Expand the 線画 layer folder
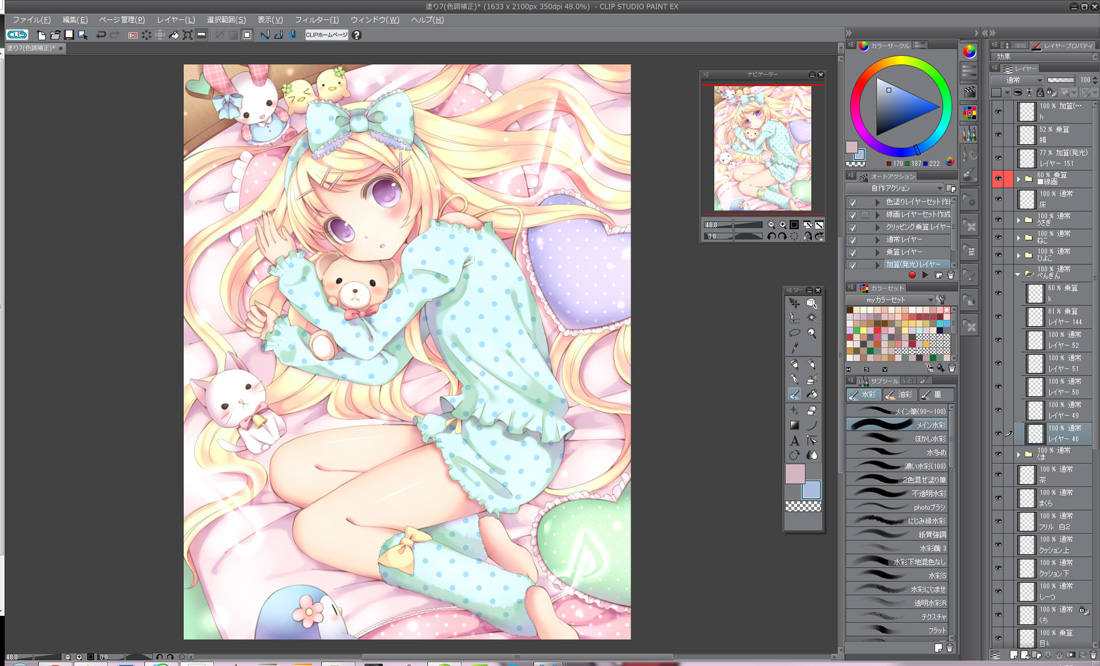Screen dimensions: 1100x666 (1019, 179)
